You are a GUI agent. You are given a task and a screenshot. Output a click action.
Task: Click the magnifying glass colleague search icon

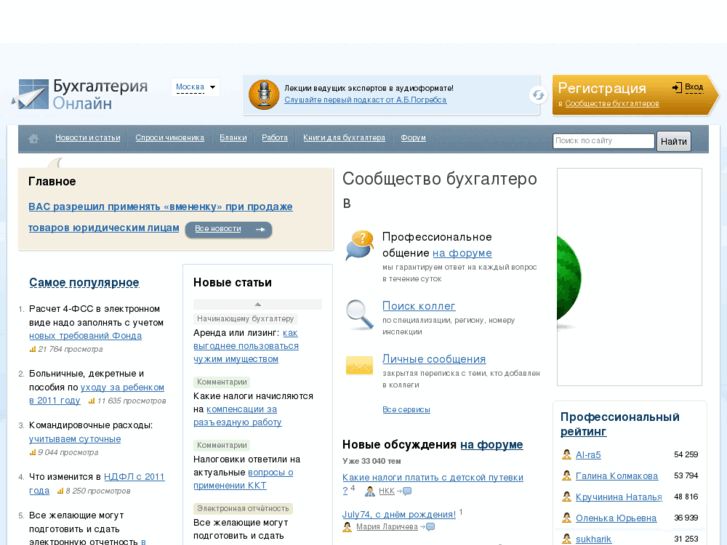pos(359,314)
